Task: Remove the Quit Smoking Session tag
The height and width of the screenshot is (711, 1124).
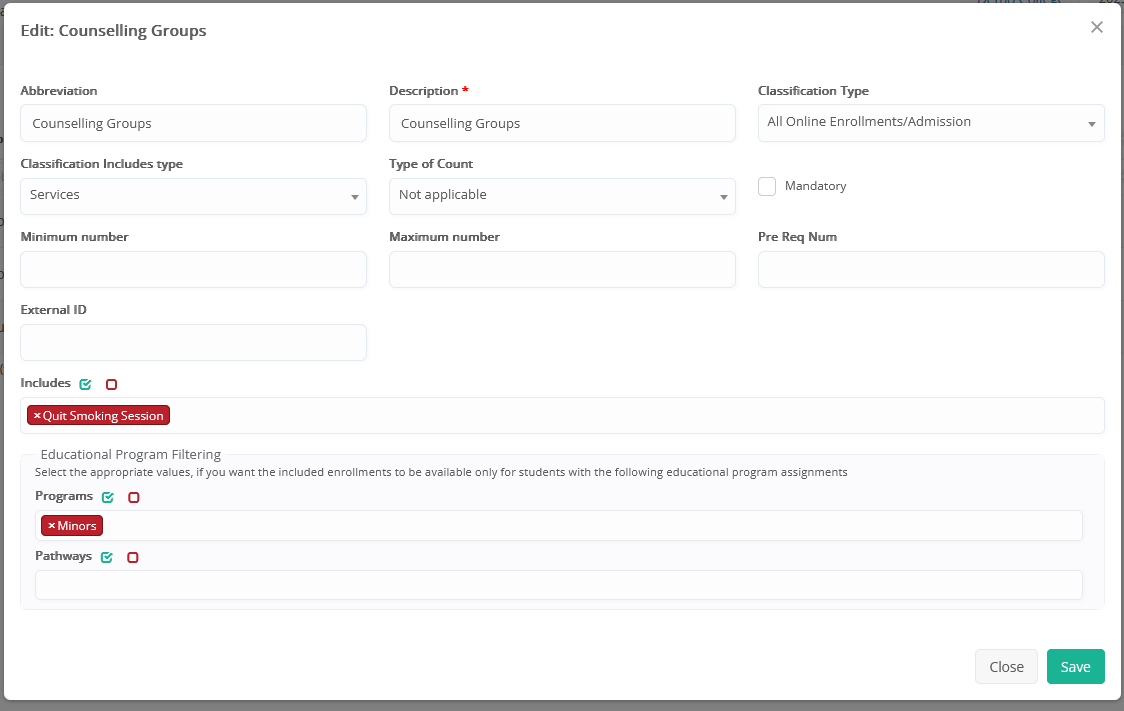Action: click(37, 416)
